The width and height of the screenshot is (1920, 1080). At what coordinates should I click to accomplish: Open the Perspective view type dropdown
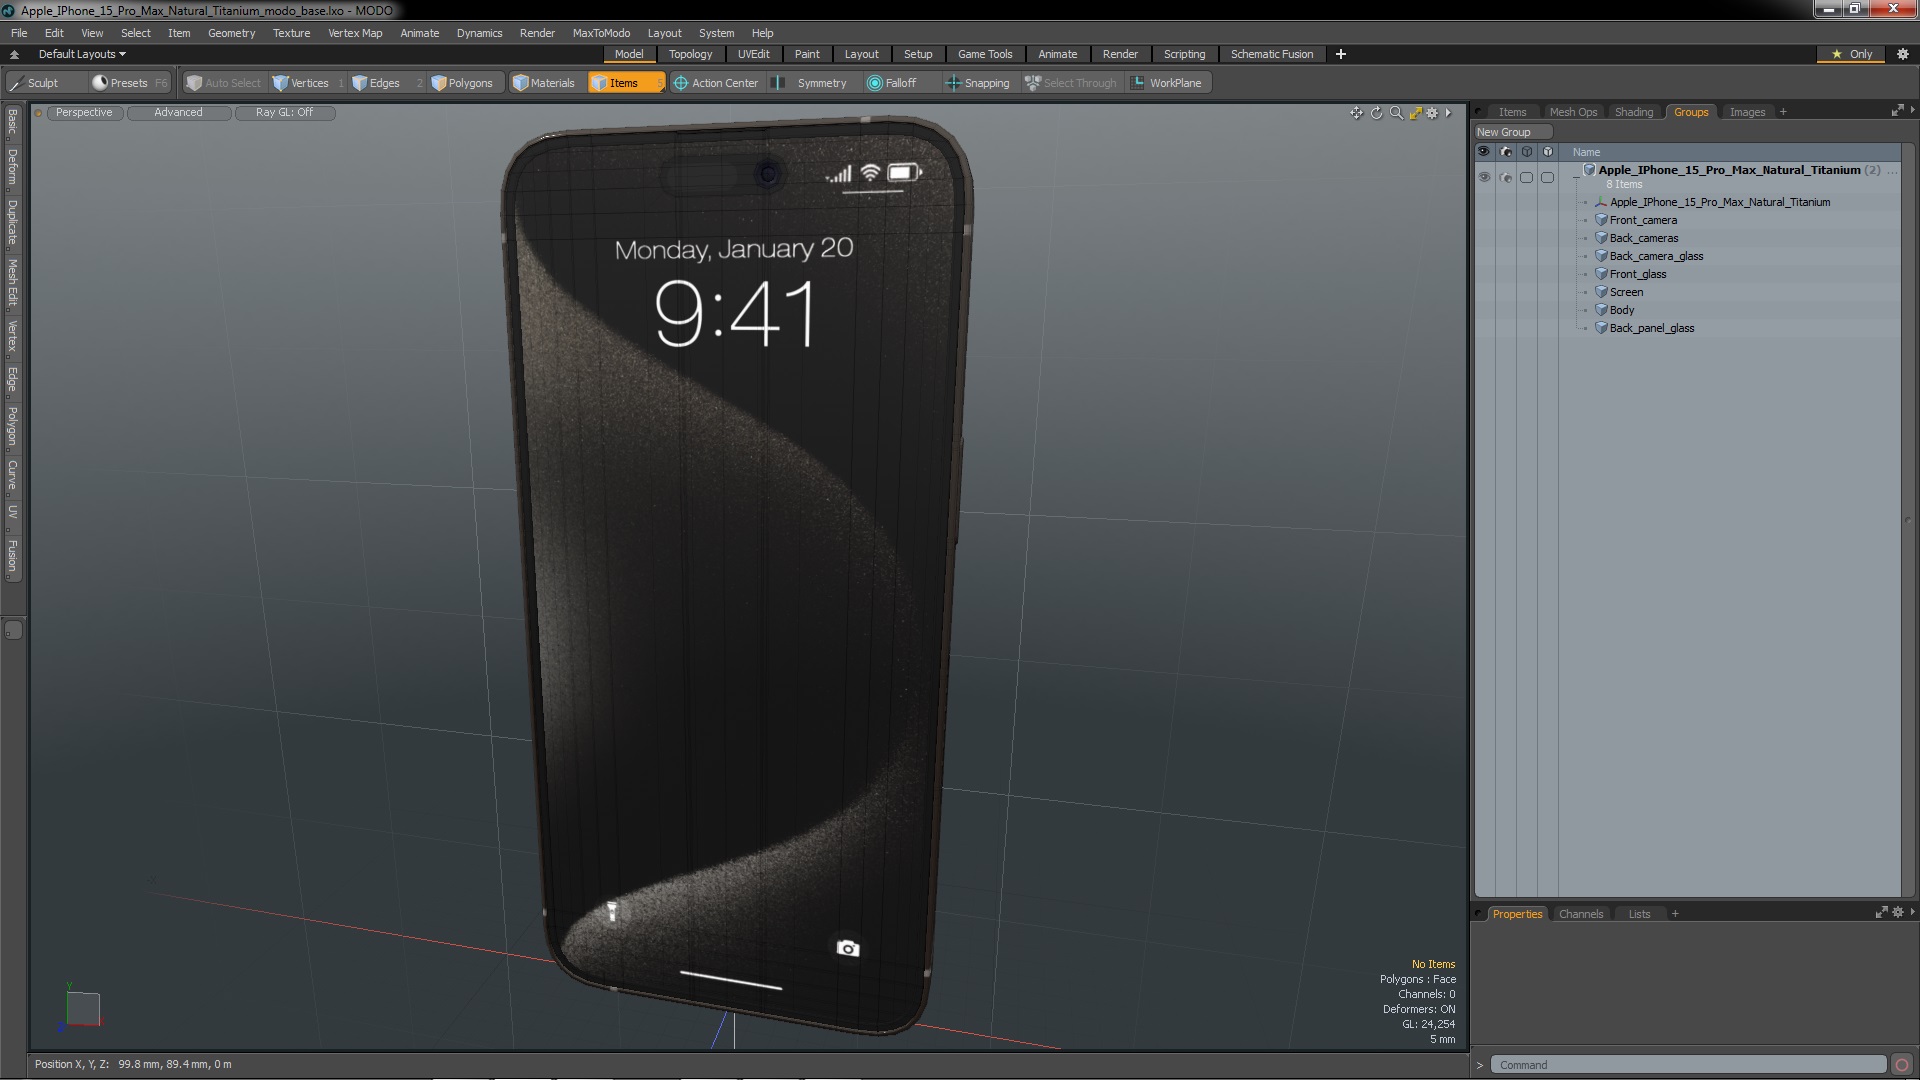point(84,113)
